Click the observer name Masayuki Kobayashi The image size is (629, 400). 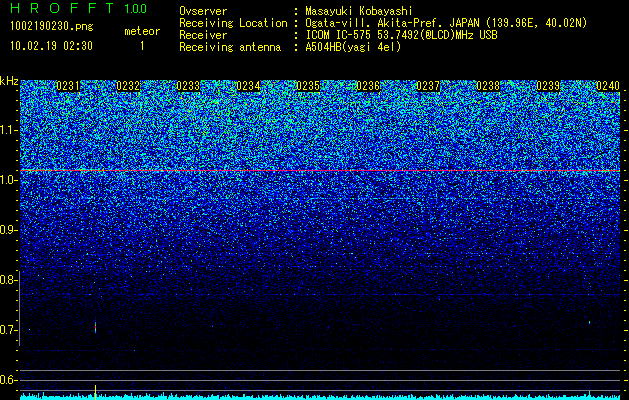point(358,11)
